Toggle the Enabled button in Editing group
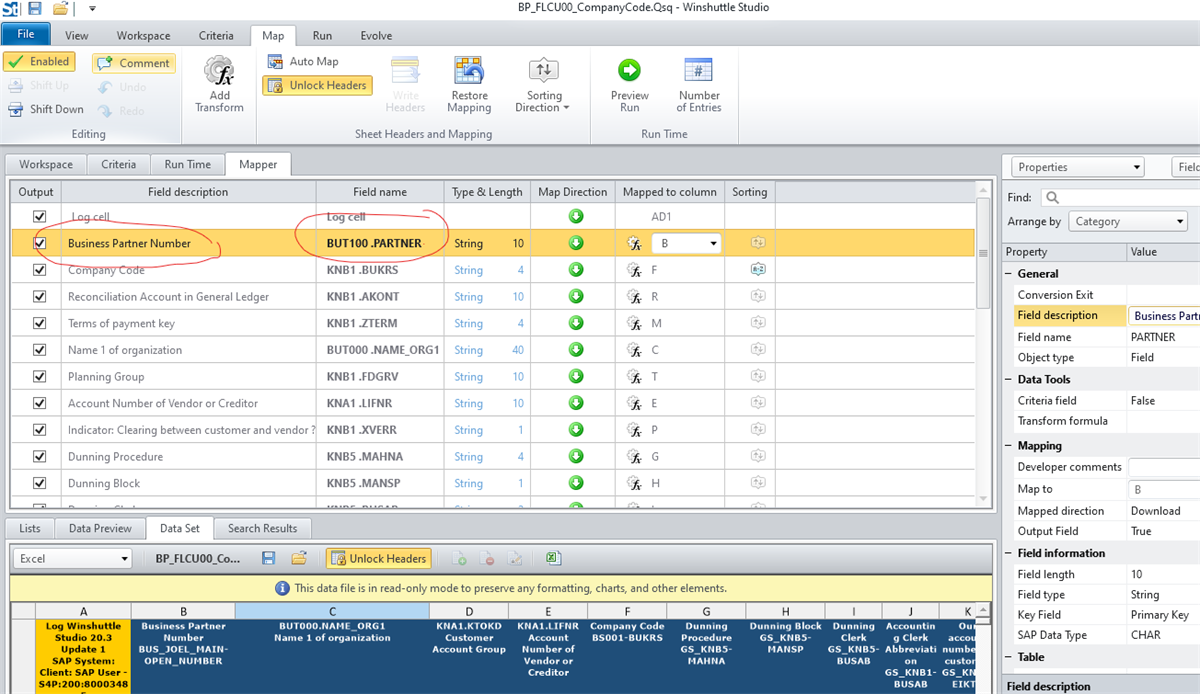Image resolution: width=1200 pixels, height=694 pixels. (x=38, y=62)
